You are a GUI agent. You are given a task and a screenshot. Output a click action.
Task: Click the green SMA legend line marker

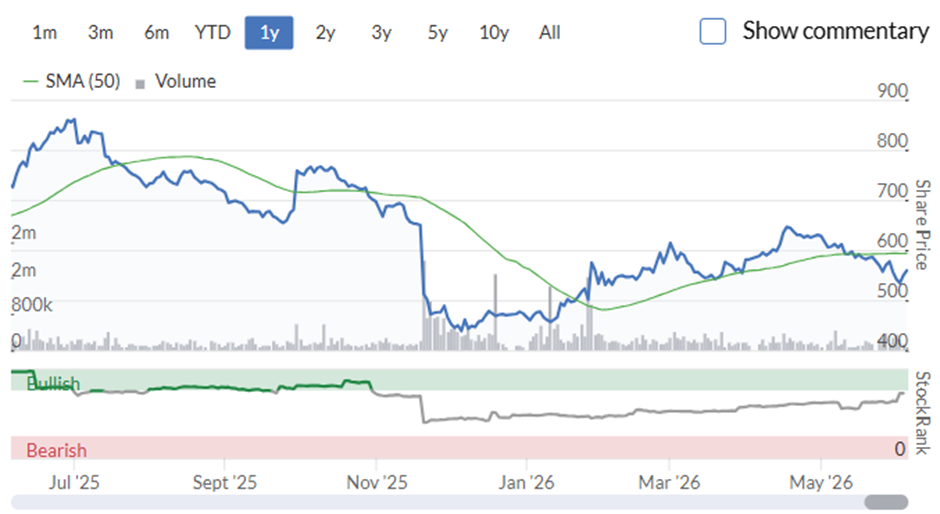31,81
